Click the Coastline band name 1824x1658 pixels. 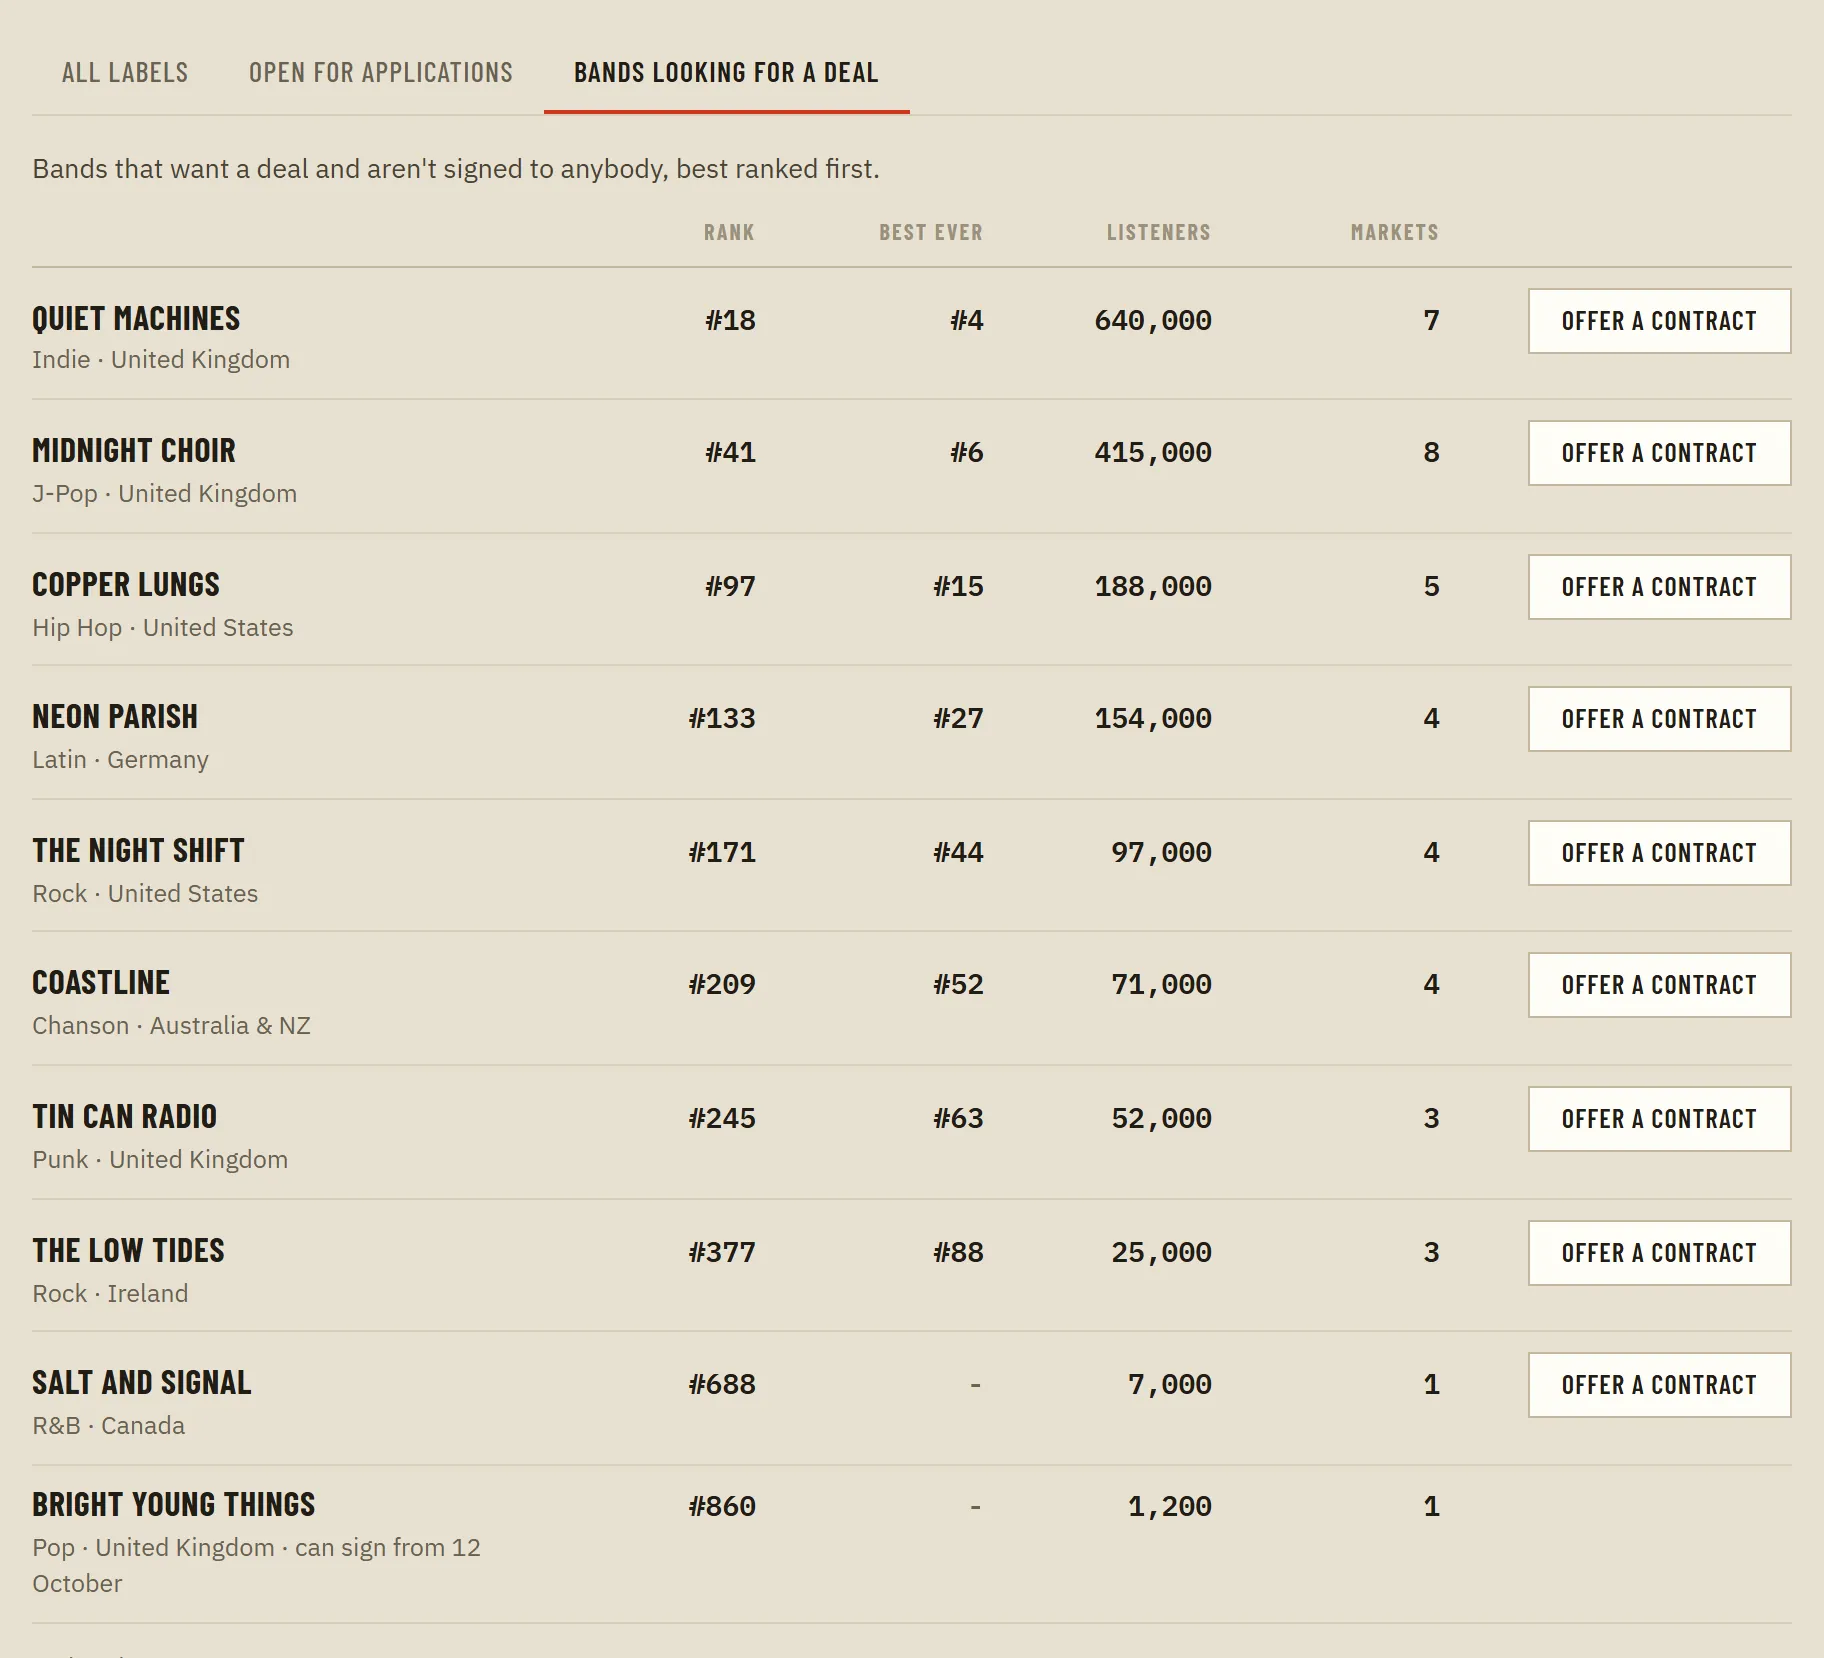(101, 983)
